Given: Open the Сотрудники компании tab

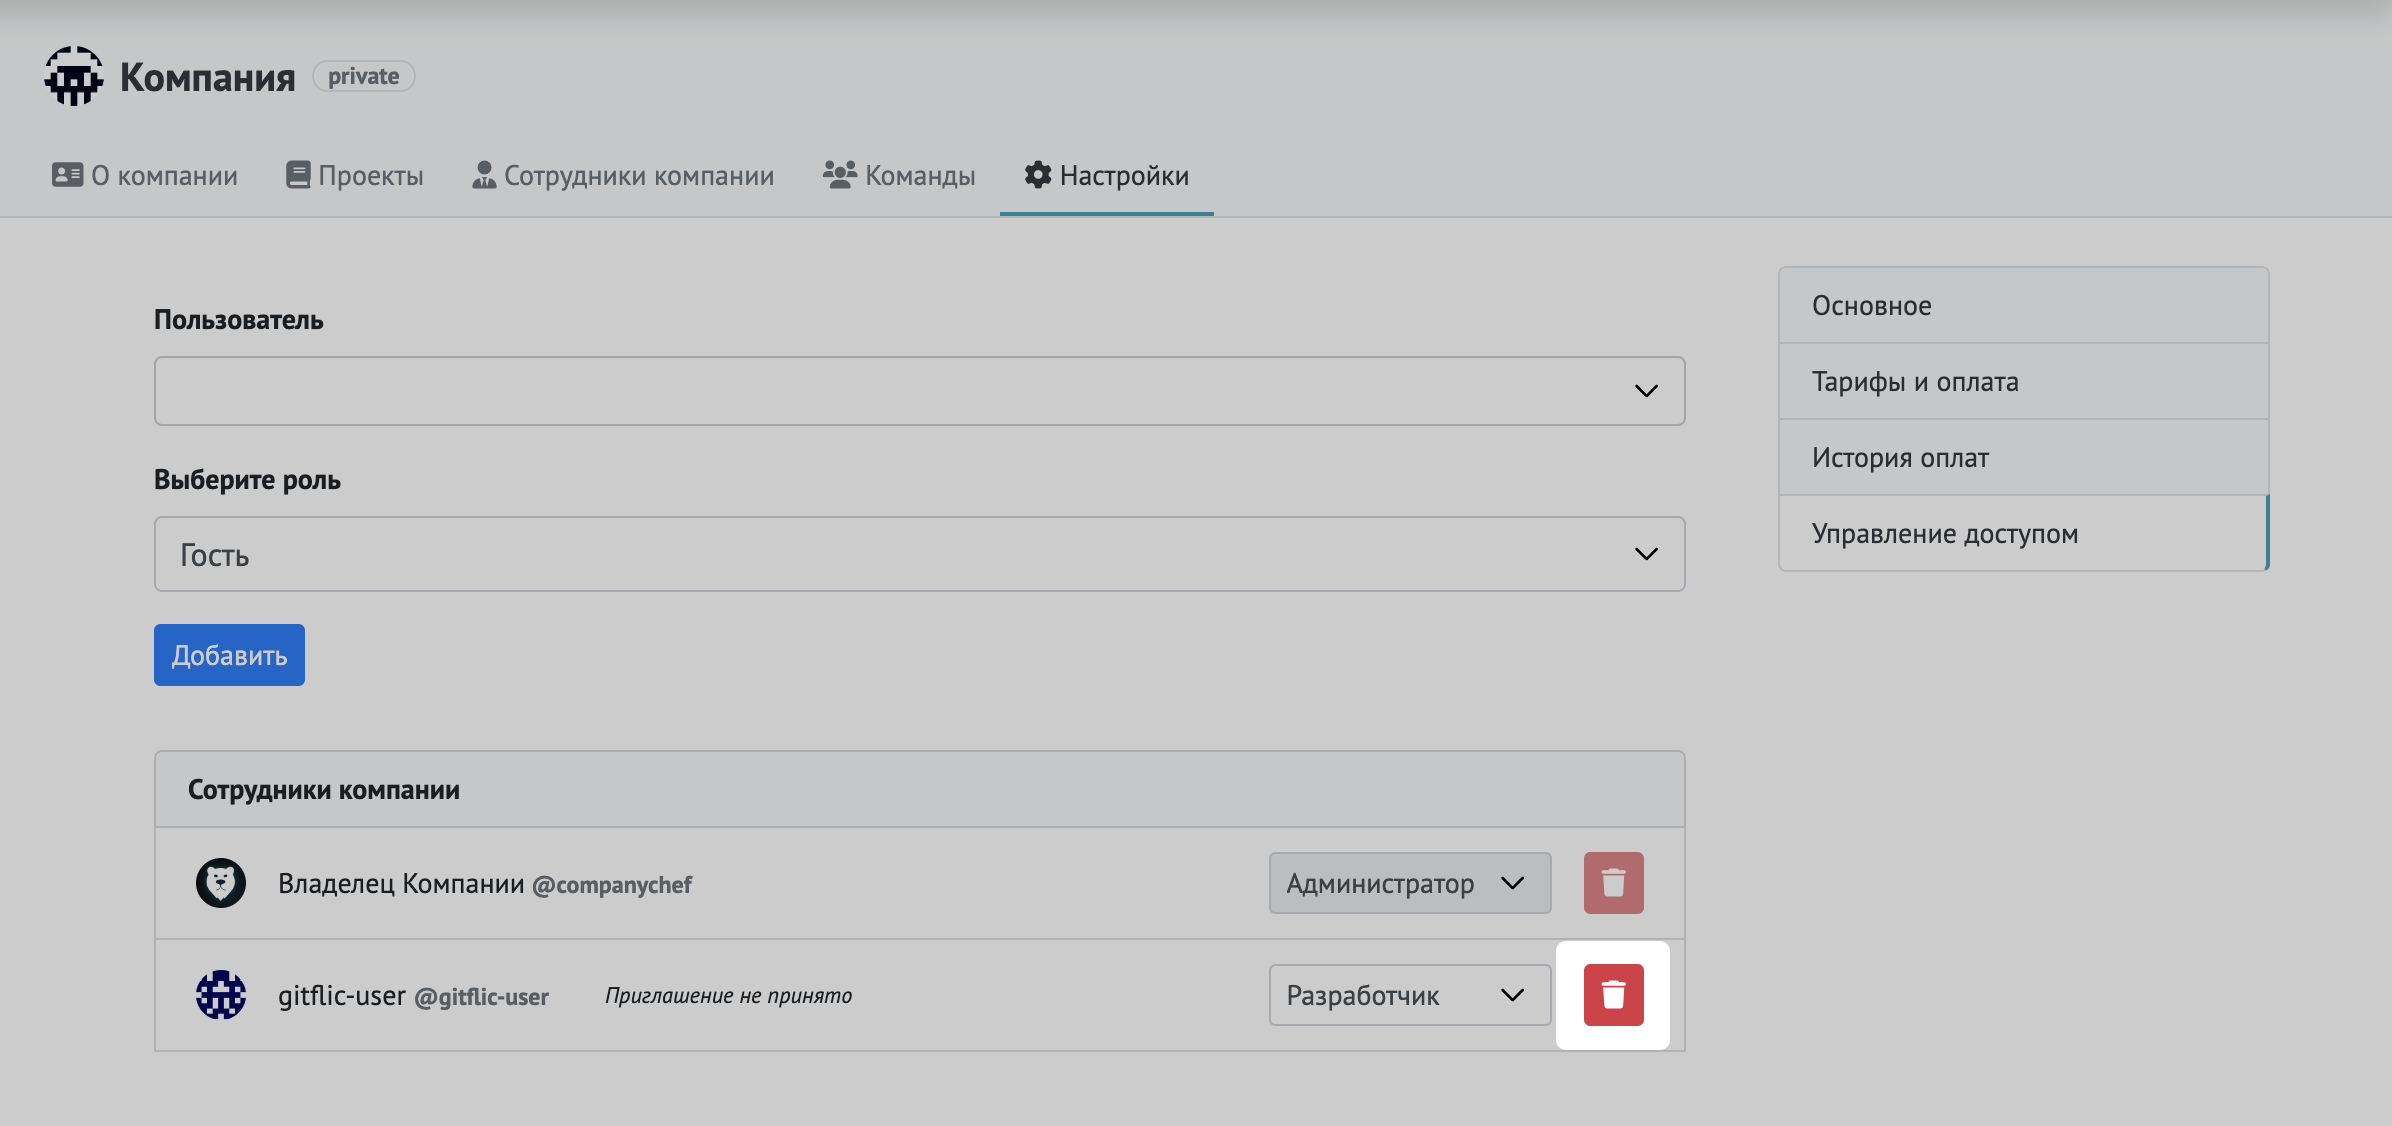Looking at the screenshot, I should pyautogui.click(x=623, y=176).
